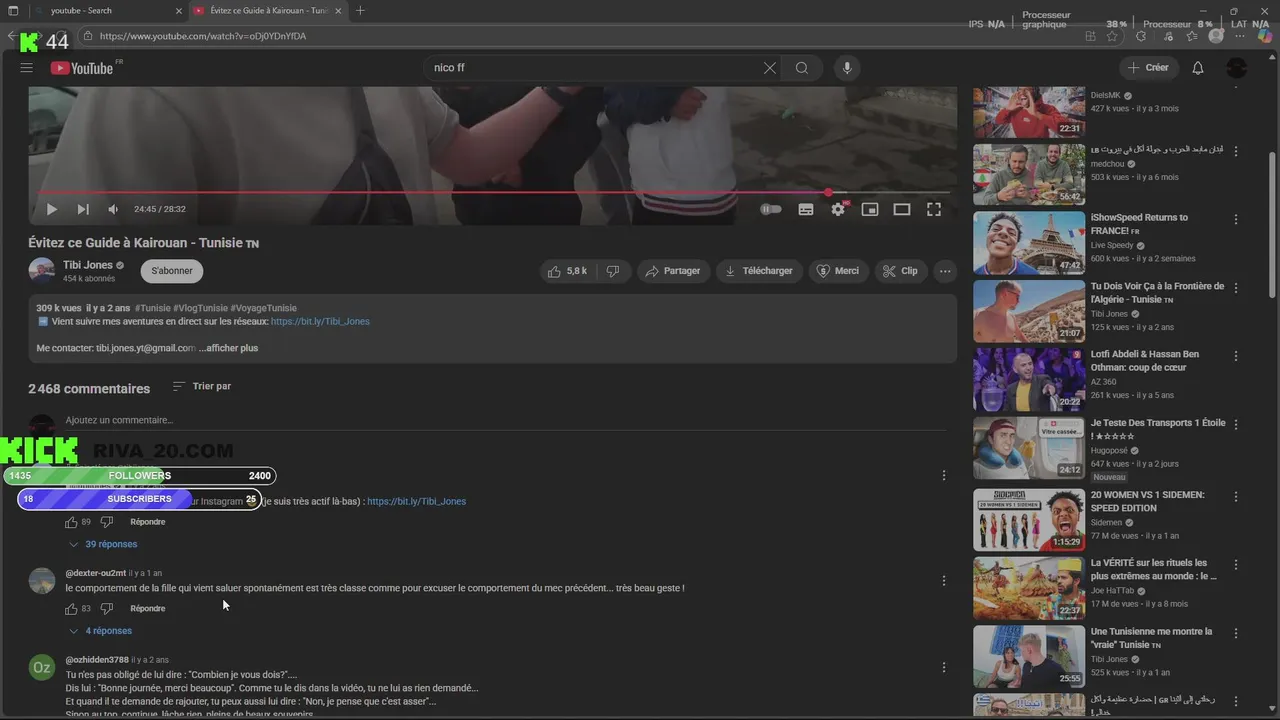Open more actions beside the Clip button
Image resolution: width=1280 pixels, height=720 pixels.
pos(945,271)
